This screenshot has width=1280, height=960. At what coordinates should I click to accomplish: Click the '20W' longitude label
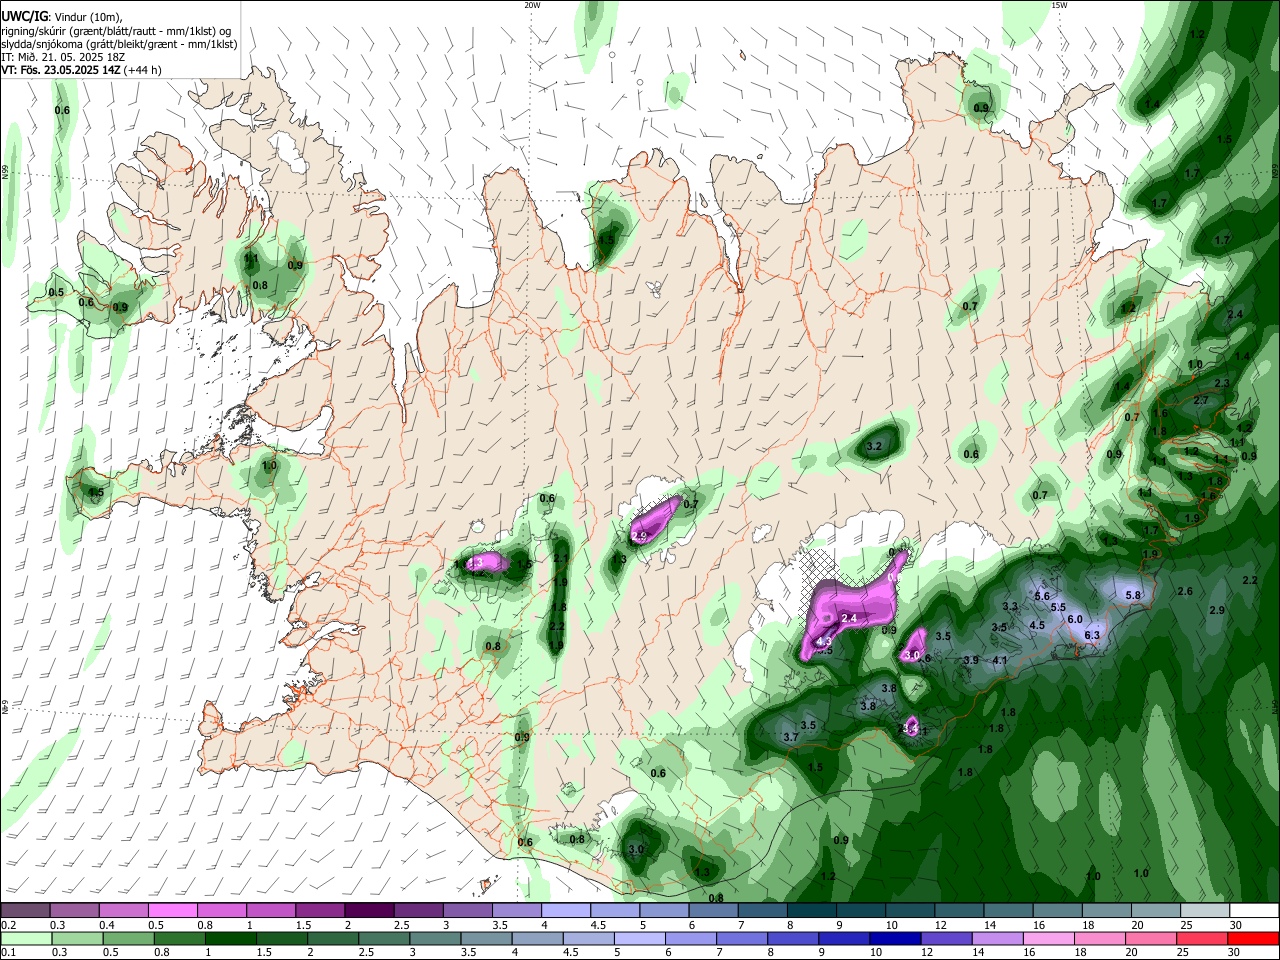coord(532,5)
